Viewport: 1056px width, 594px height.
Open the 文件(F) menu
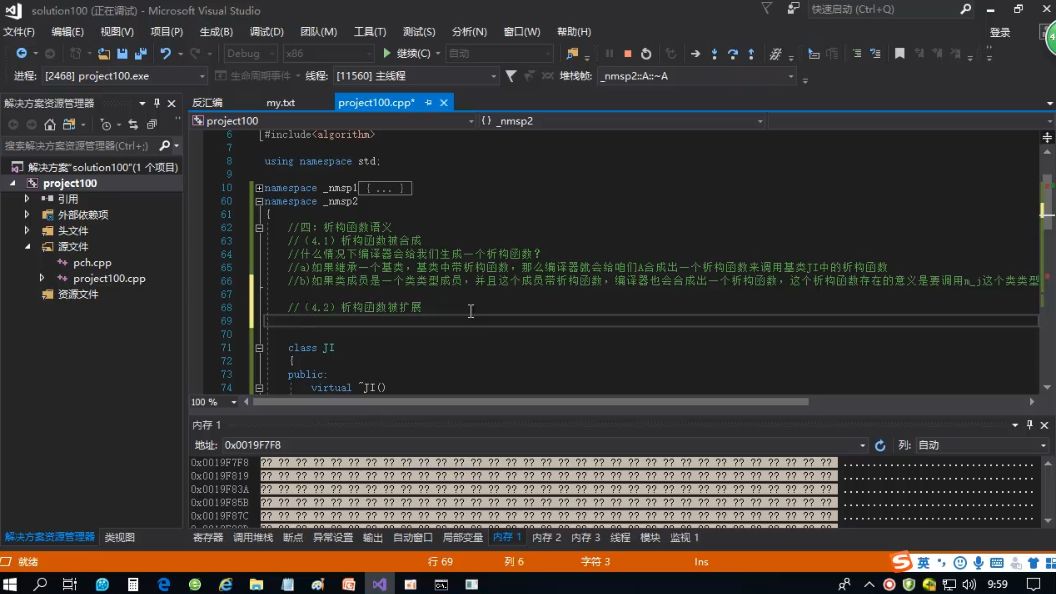point(19,32)
